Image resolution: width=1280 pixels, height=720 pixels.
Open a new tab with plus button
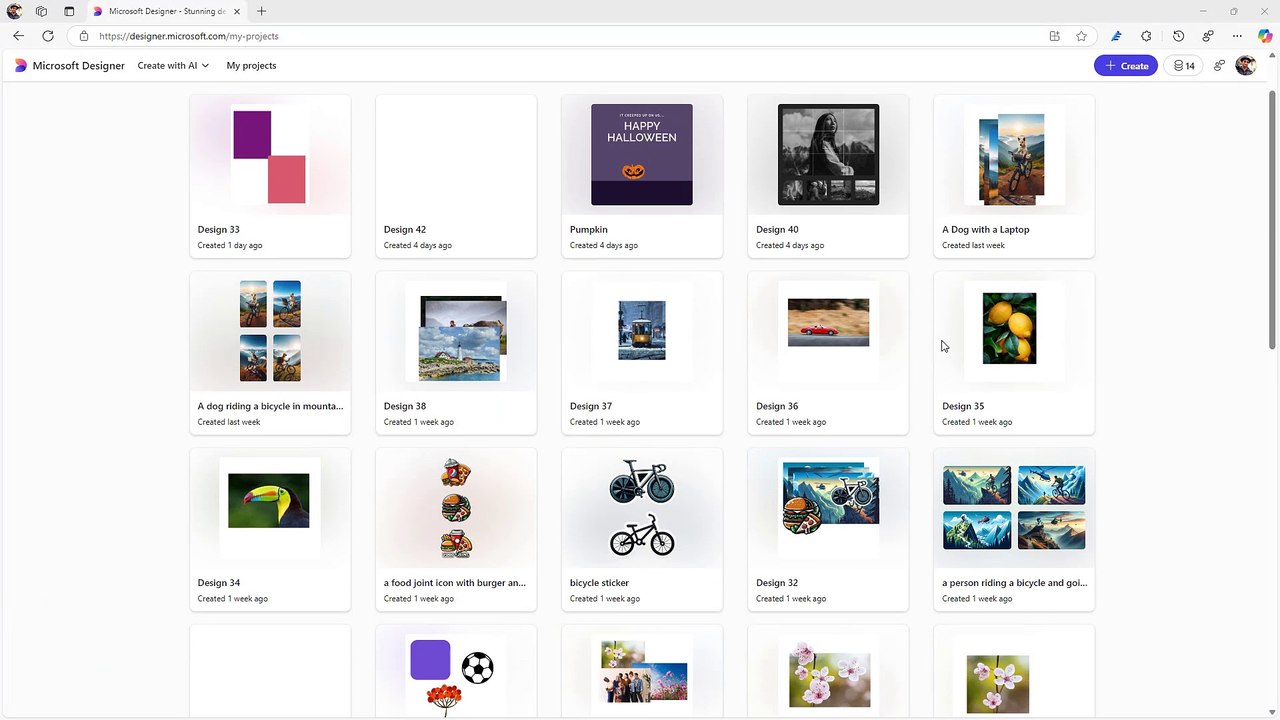click(x=261, y=11)
